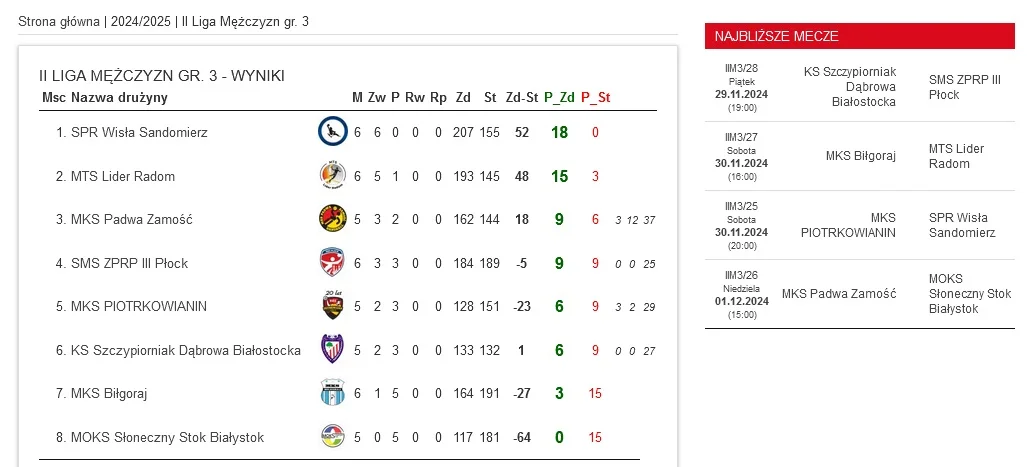
Task: Open SPR Wisła Sandomierz team name in table
Action: [139, 132]
